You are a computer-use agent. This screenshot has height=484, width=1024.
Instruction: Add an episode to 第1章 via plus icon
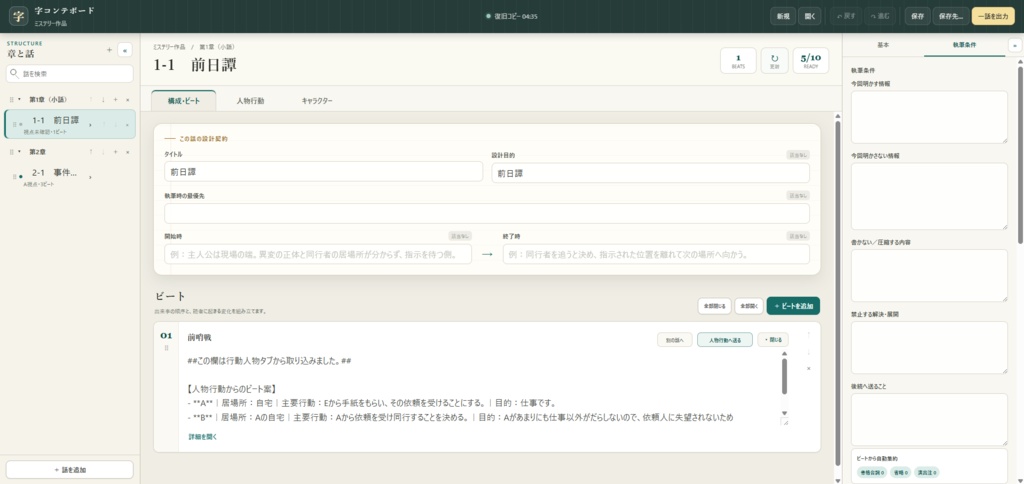point(115,99)
